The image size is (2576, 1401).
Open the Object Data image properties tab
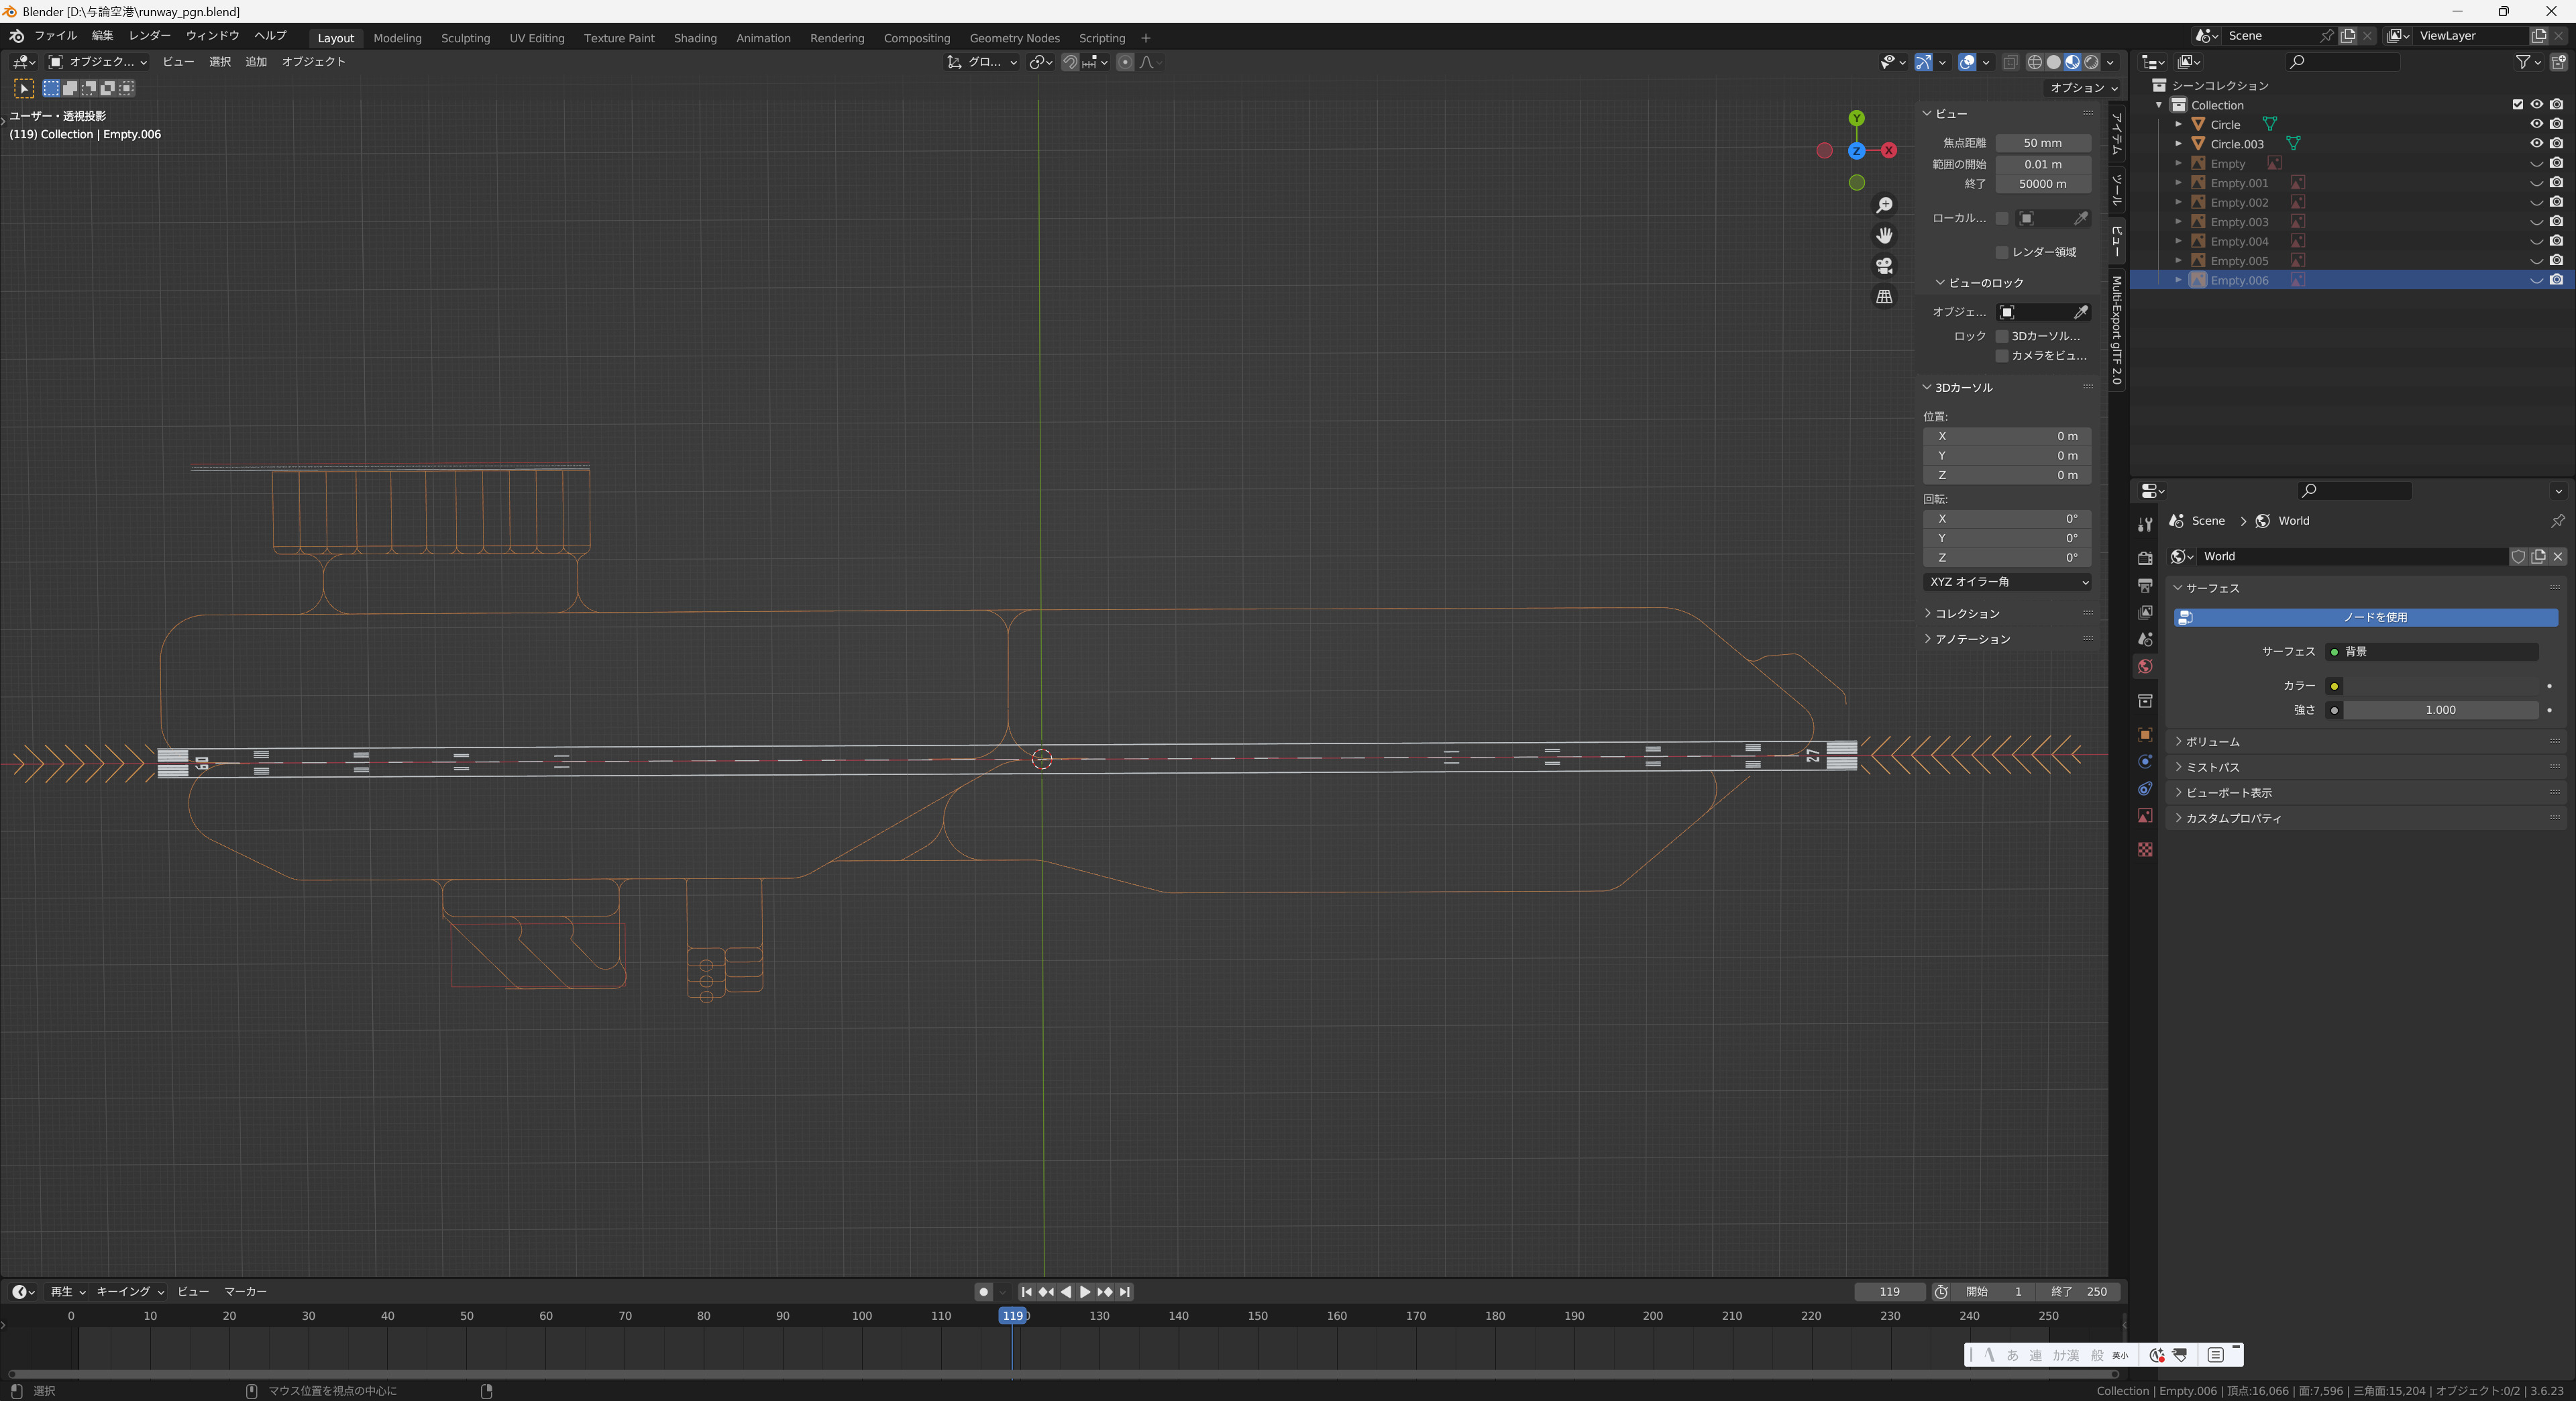pyautogui.click(x=2144, y=816)
